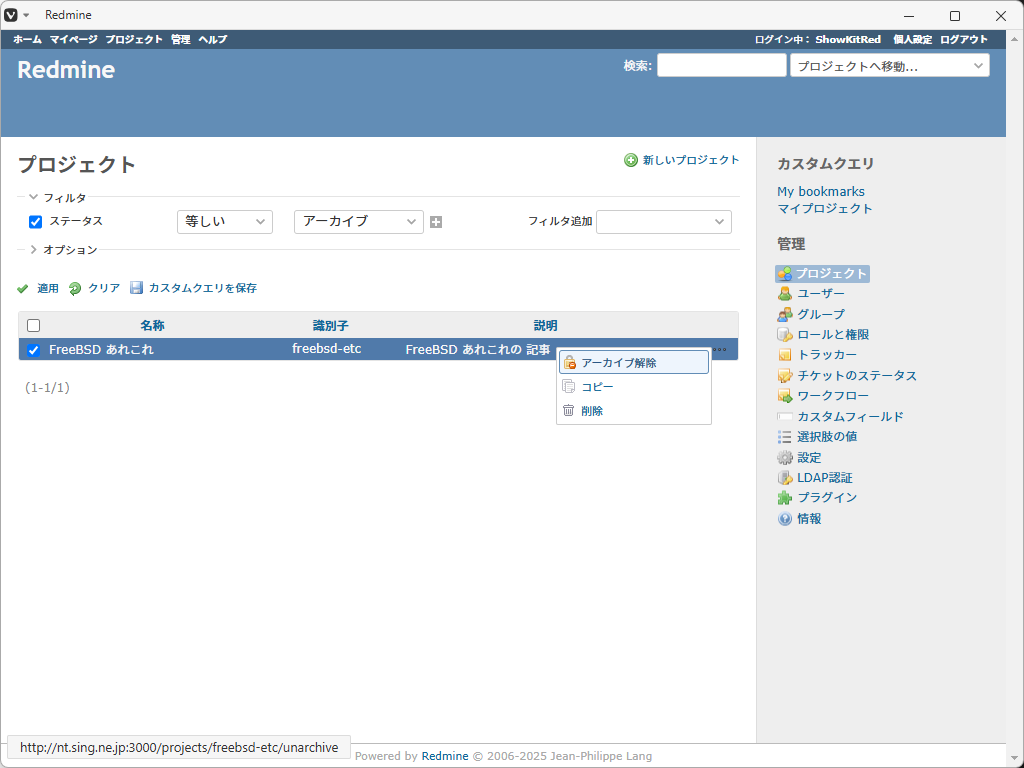The height and width of the screenshot is (768, 1024).
Task: Click the Vivaldi browser logo in title bar
Action: [x=11, y=15]
